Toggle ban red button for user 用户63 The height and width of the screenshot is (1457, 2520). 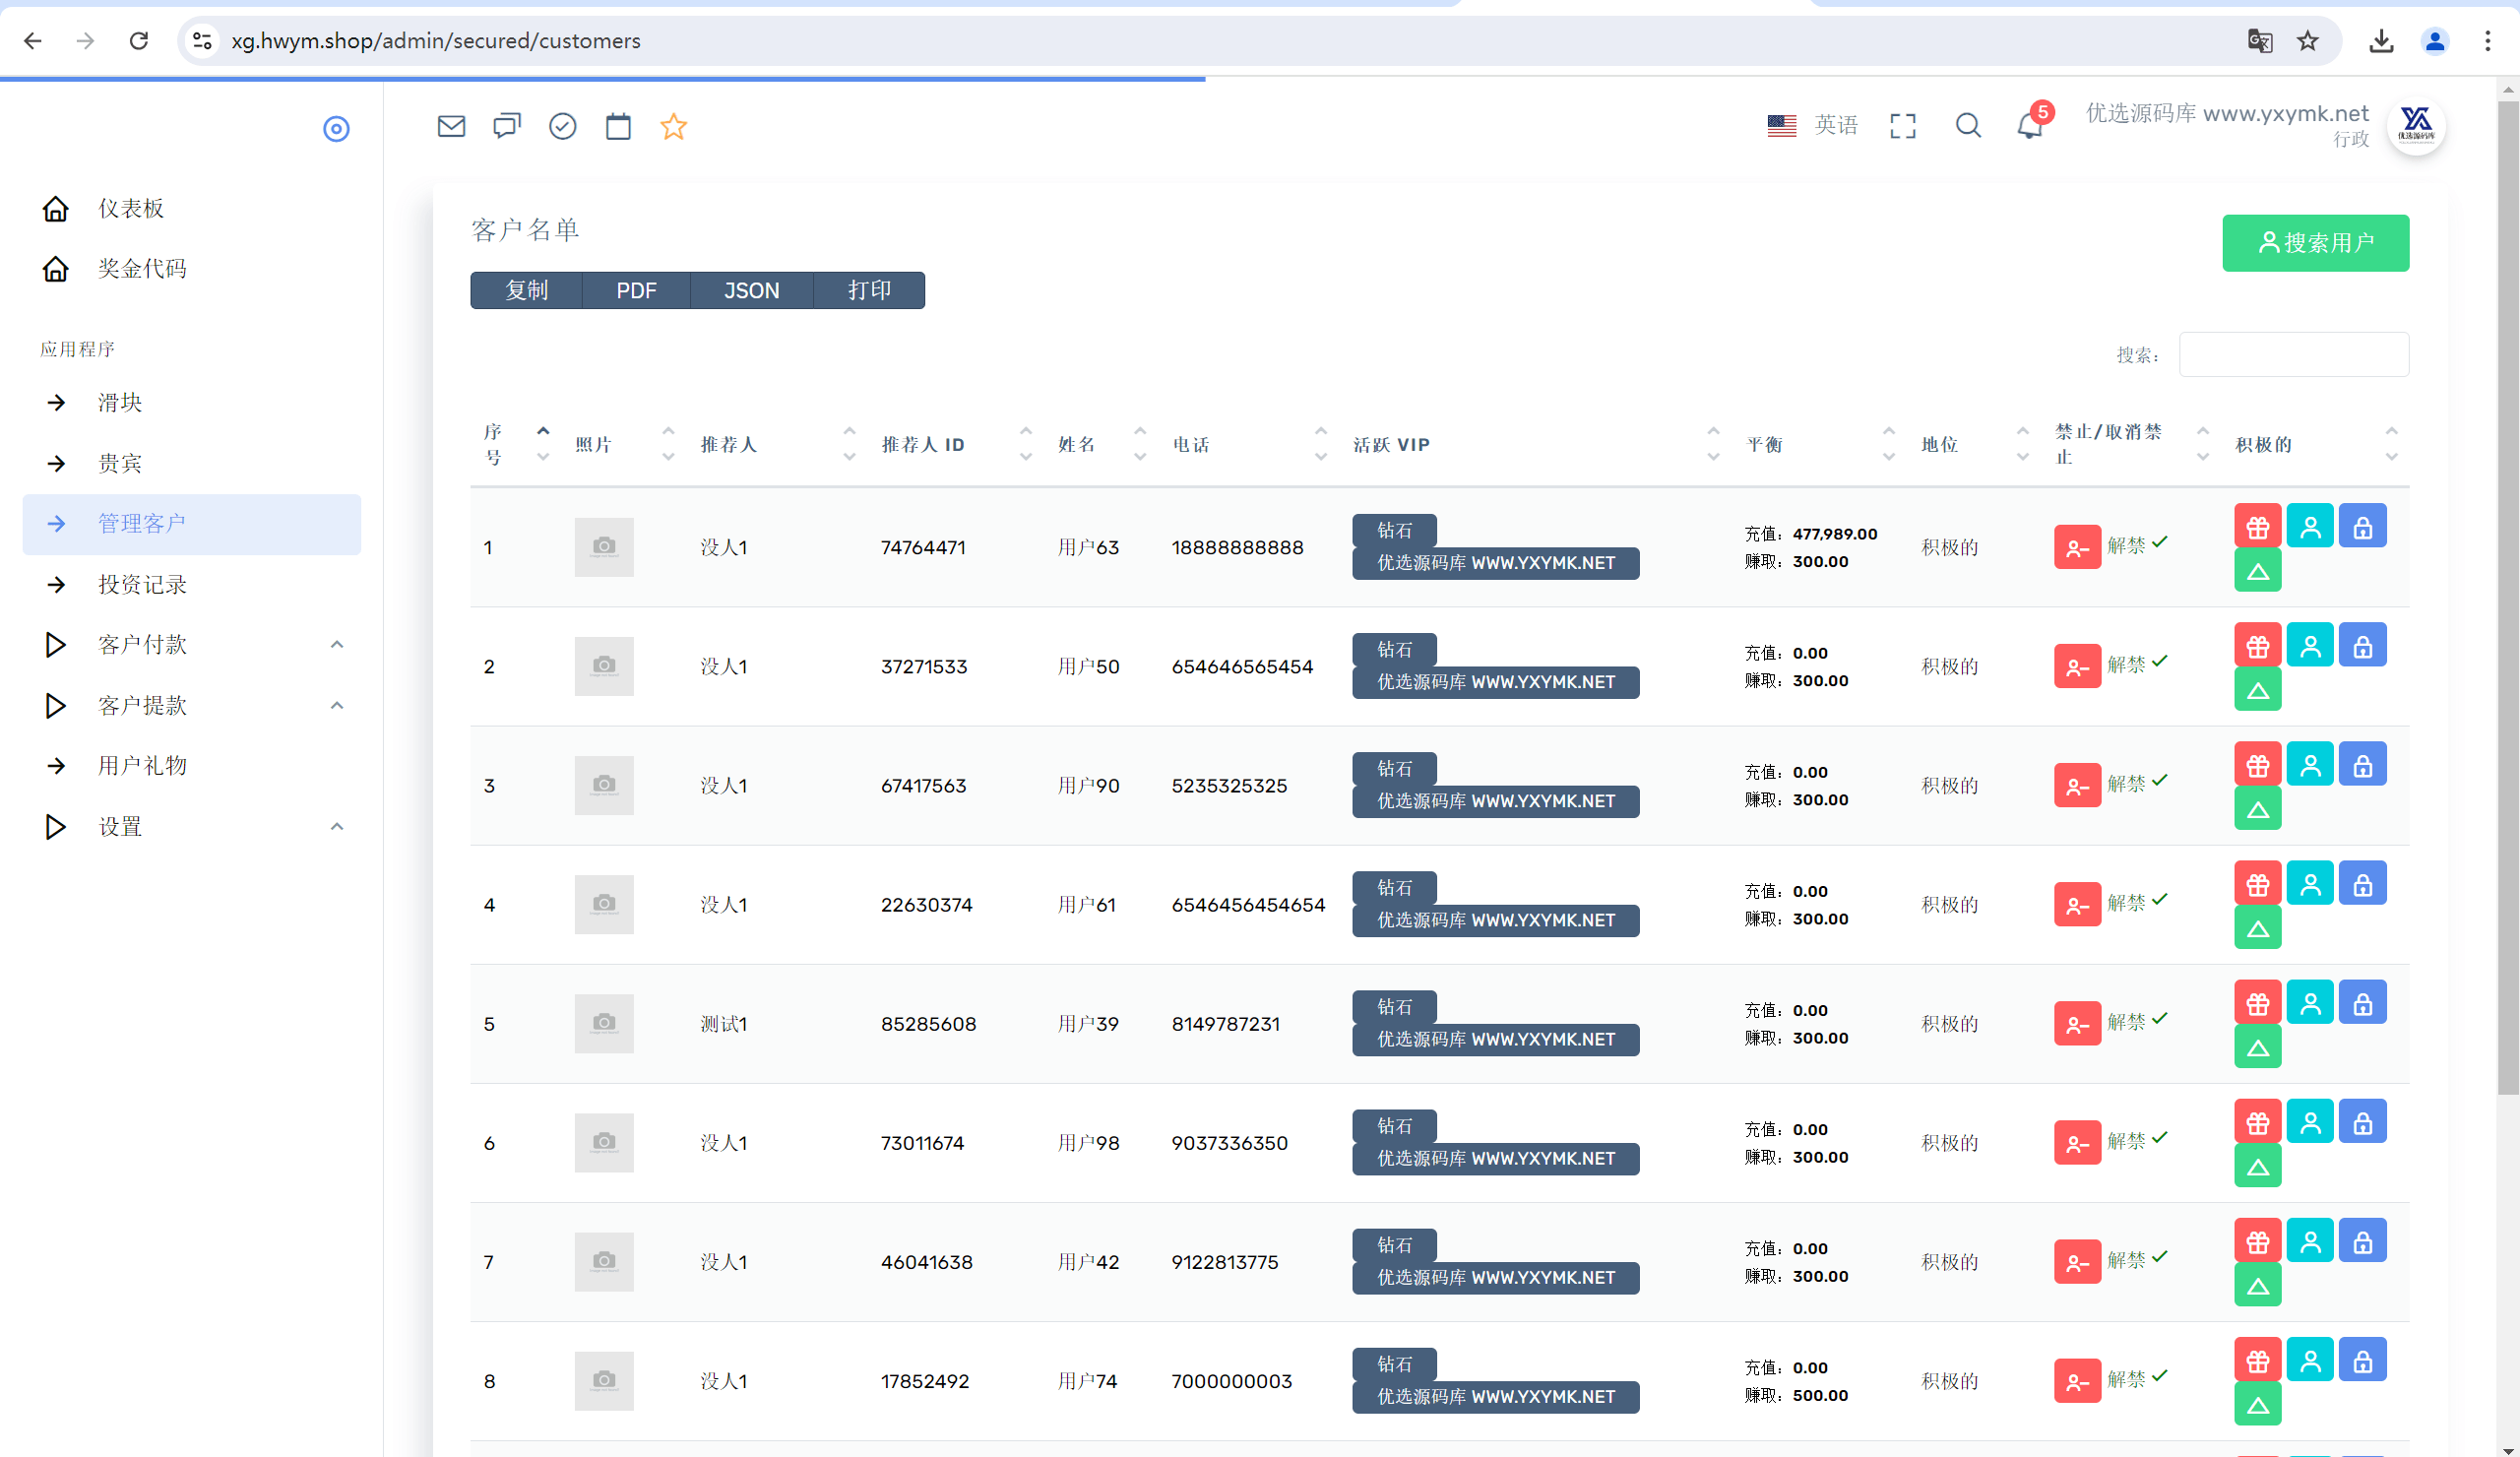tap(2077, 547)
